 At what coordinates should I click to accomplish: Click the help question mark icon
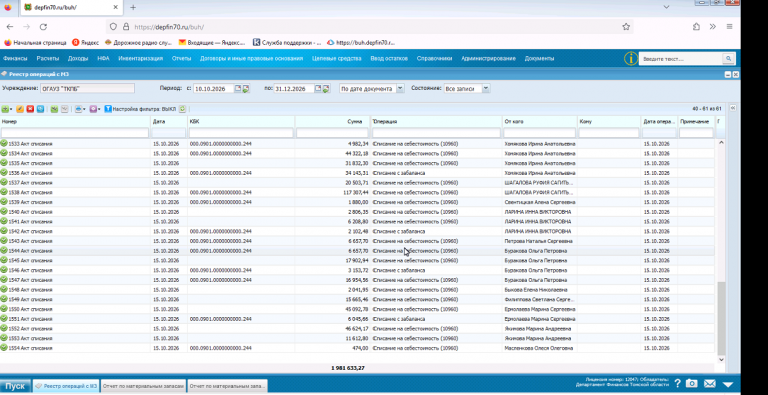(677, 384)
